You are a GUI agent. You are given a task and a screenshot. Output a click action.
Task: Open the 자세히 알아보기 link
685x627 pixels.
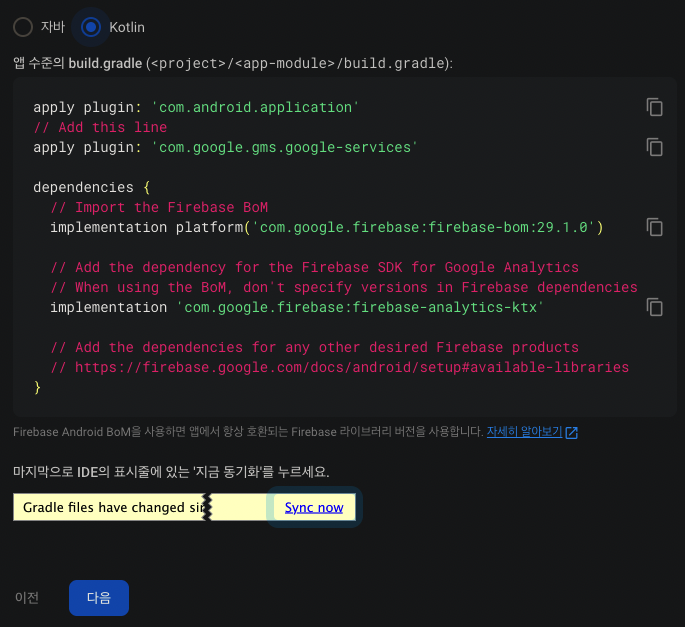click(524, 432)
